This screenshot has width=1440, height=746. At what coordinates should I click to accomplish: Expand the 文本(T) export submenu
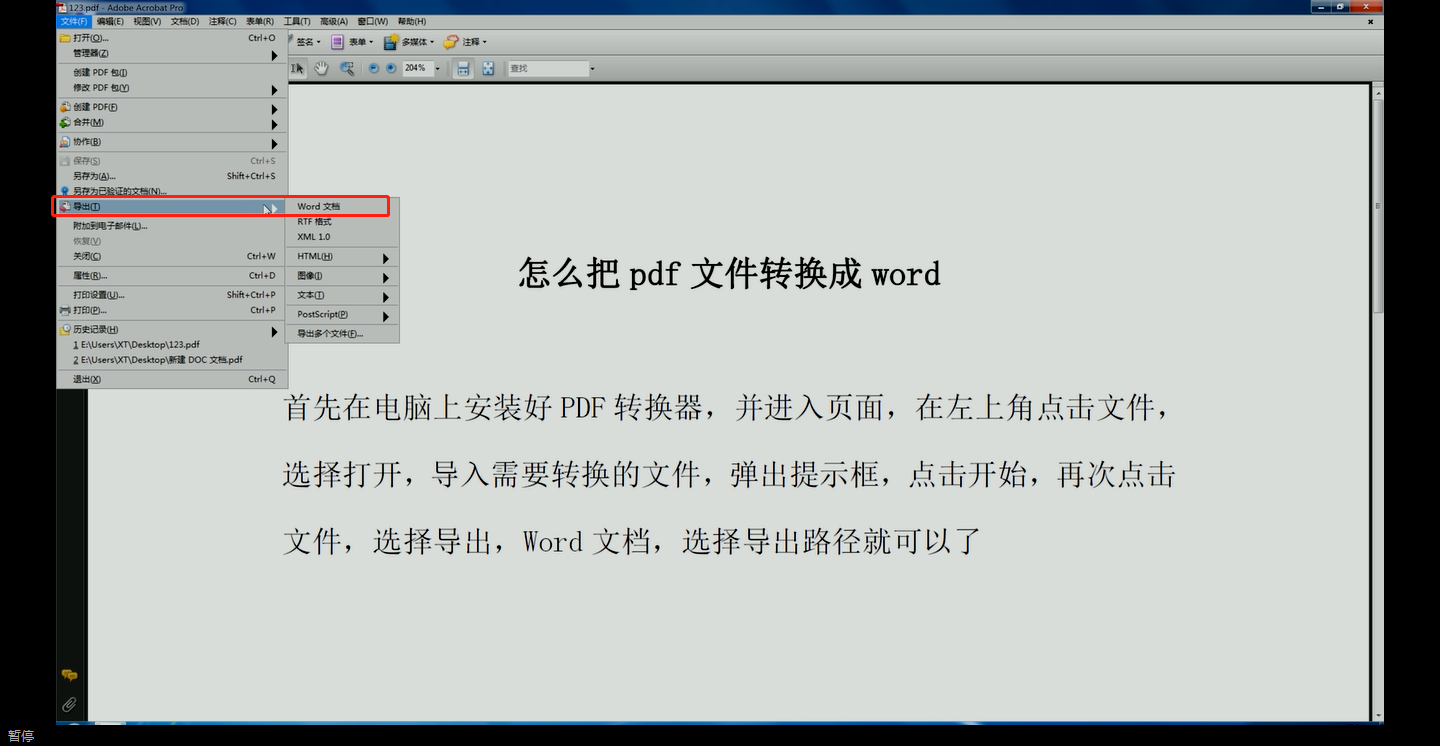coord(343,296)
